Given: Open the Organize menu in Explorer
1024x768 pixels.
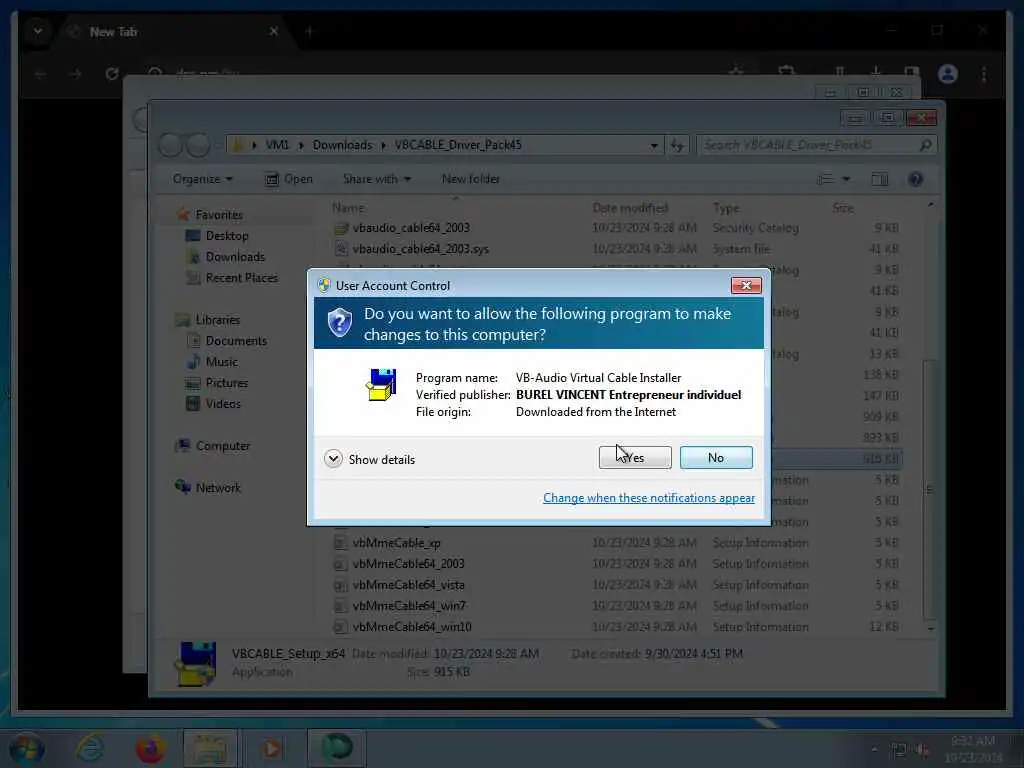Looking at the screenshot, I should click(x=202, y=179).
